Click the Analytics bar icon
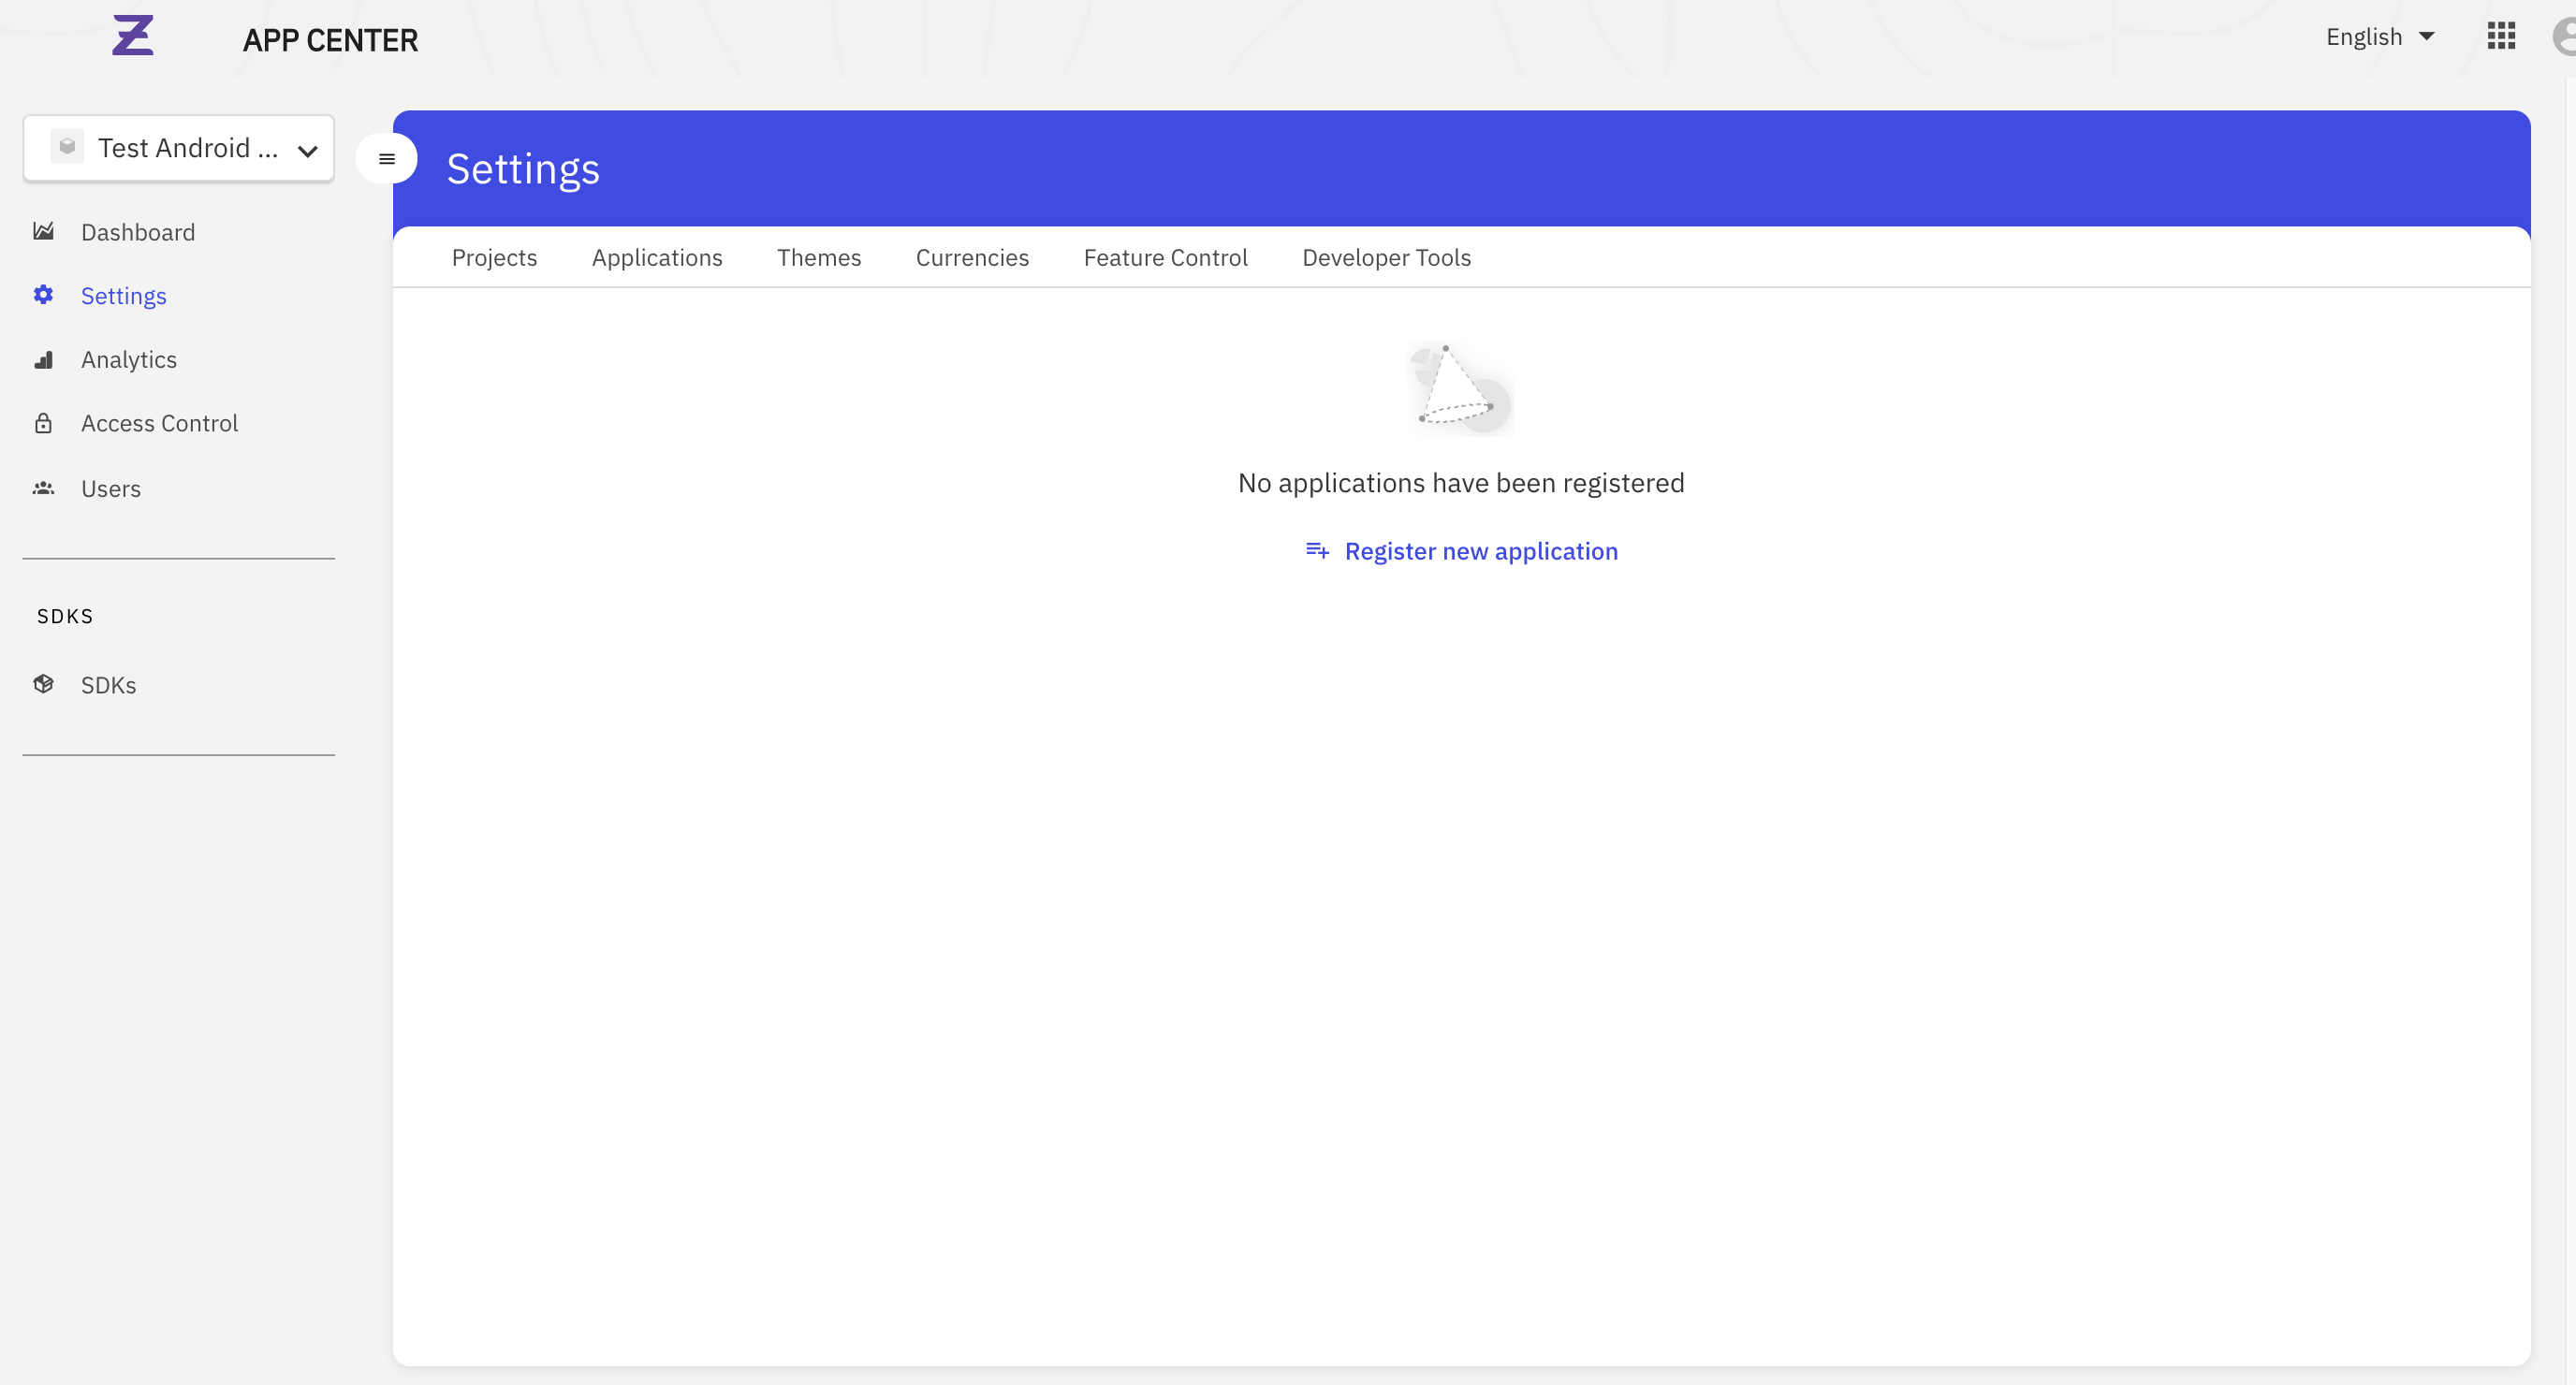 tap(44, 359)
